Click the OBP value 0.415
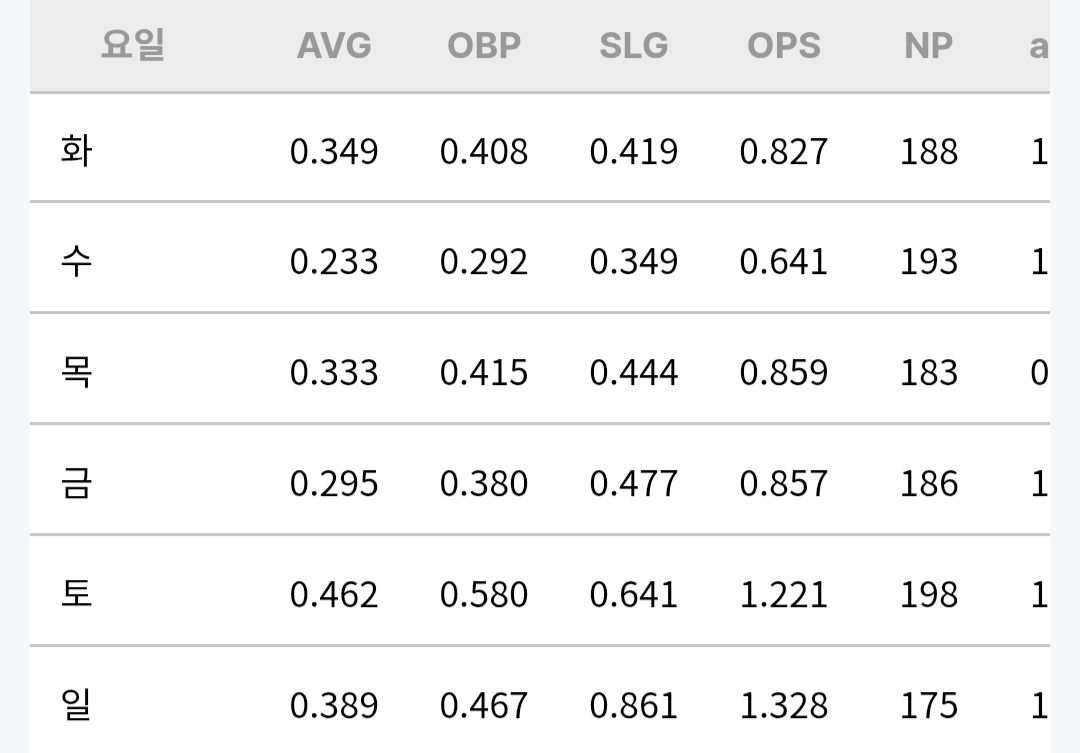Screen dimensions: 1080x753 484,373
